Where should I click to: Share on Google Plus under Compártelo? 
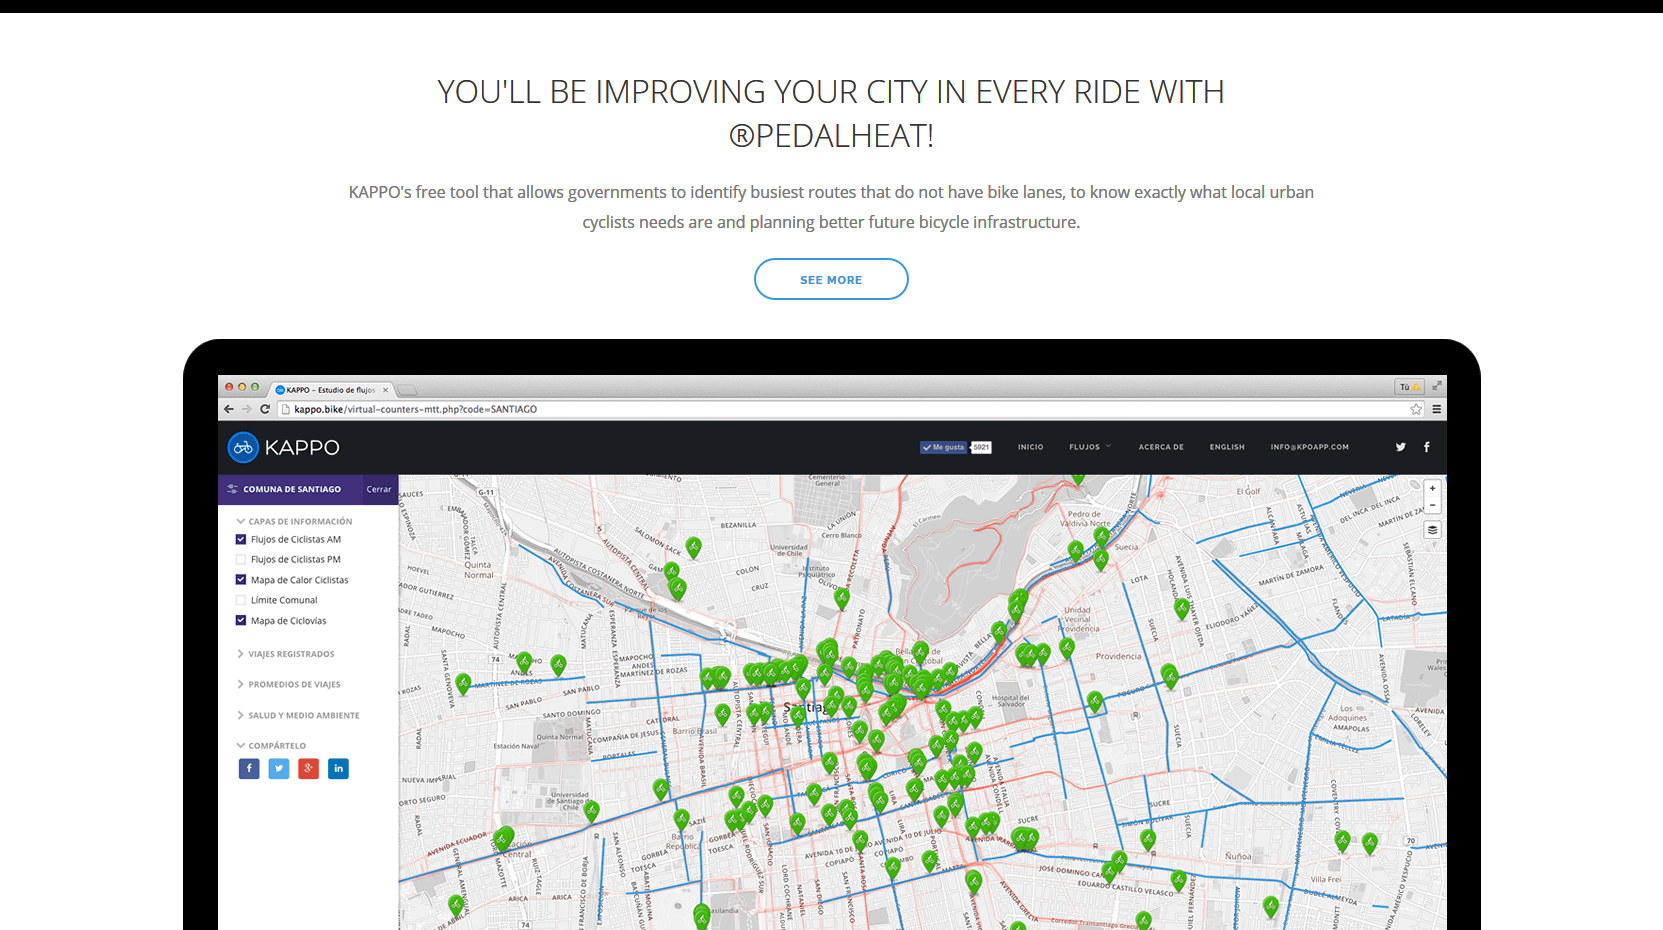pyautogui.click(x=308, y=768)
